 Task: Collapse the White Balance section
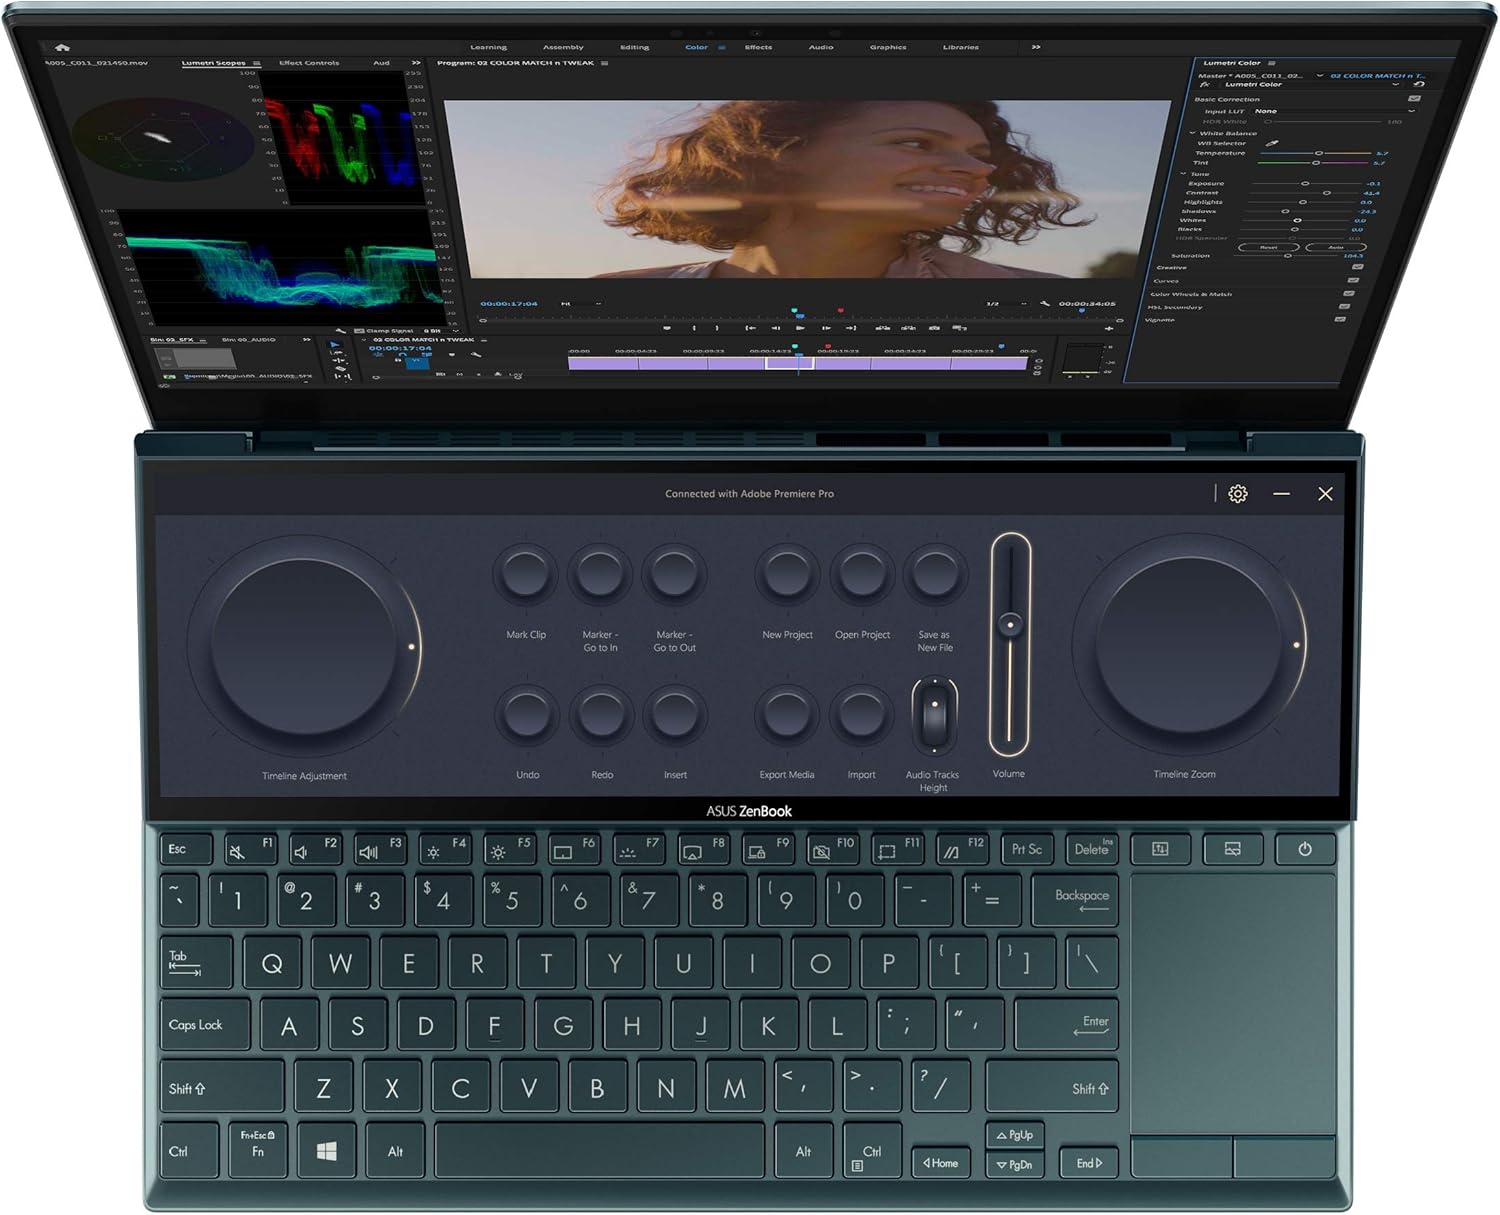pos(1192,133)
